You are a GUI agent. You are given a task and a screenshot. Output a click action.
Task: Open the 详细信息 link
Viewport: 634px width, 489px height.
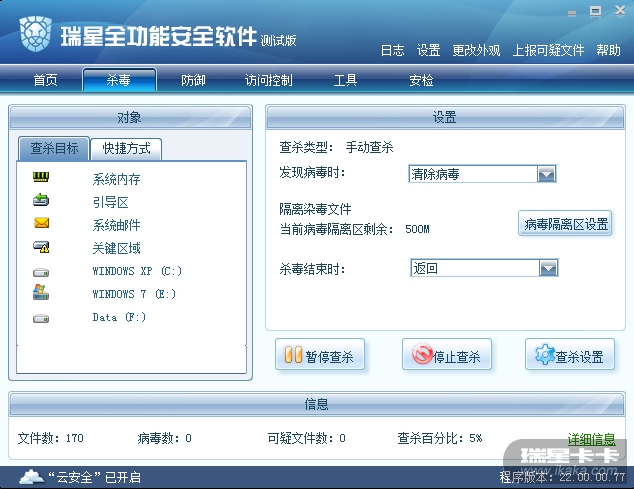592,439
